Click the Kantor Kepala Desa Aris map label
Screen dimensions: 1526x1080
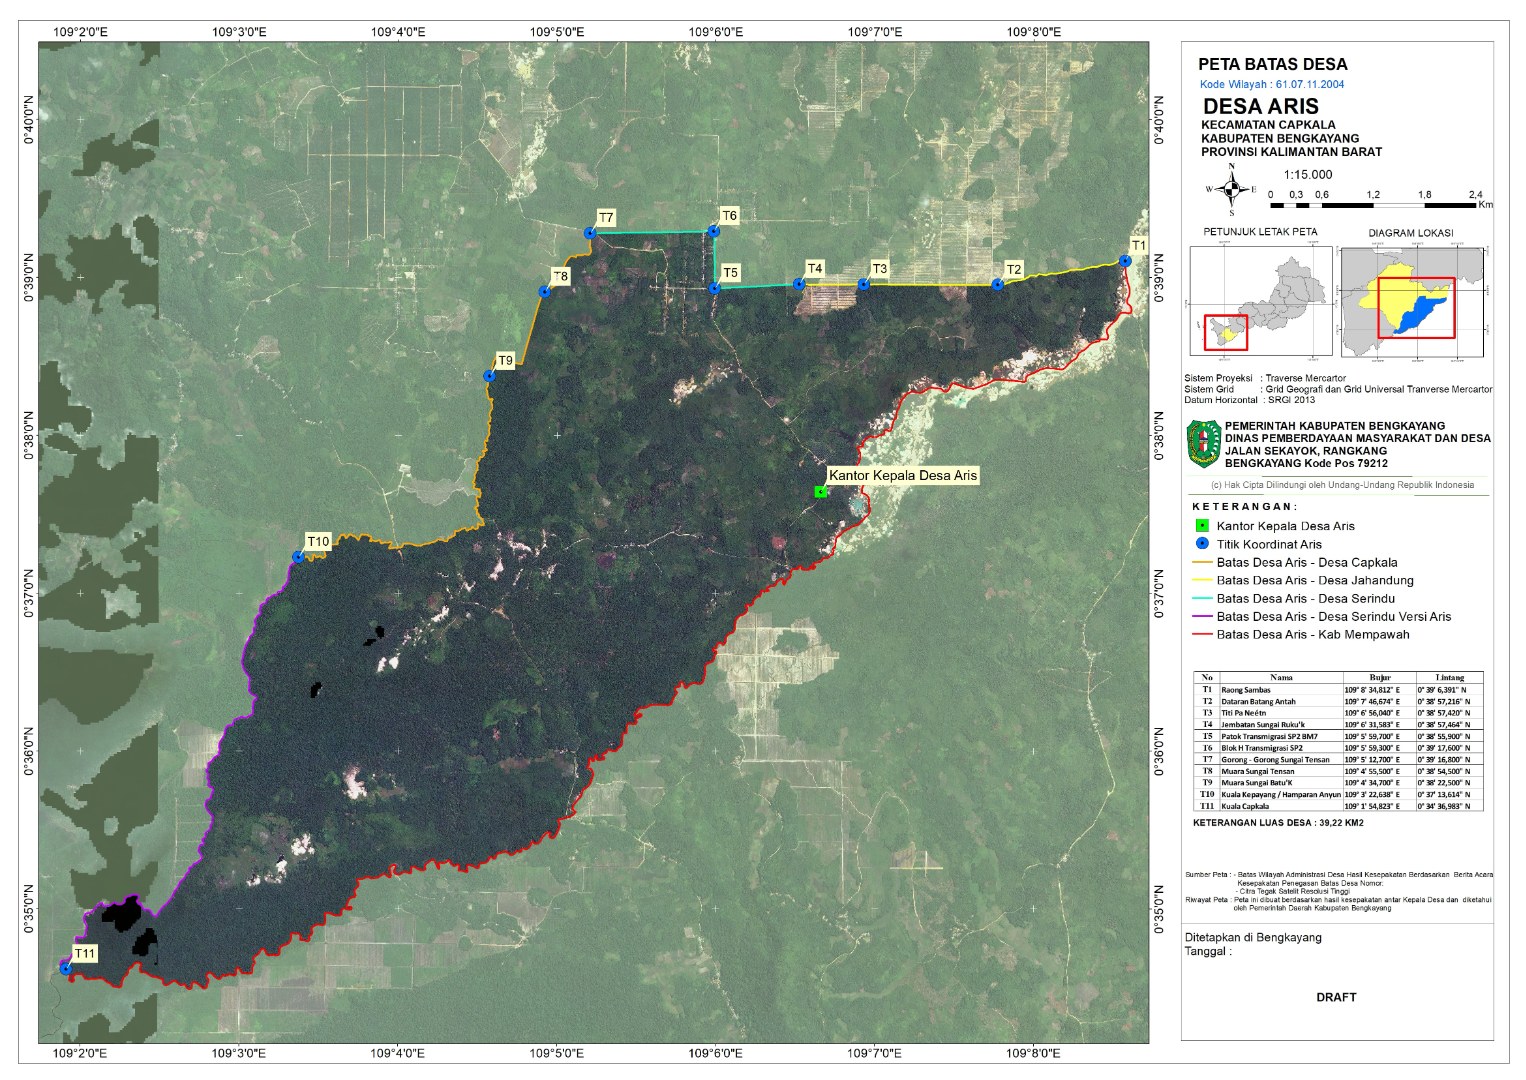[x=902, y=475]
